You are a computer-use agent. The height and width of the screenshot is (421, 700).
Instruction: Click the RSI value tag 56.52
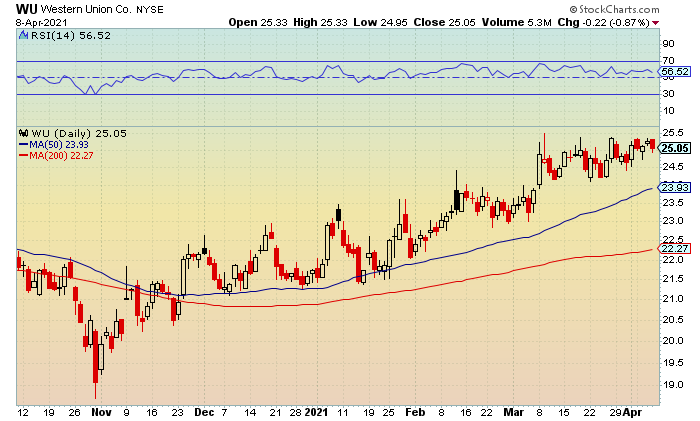click(675, 71)
